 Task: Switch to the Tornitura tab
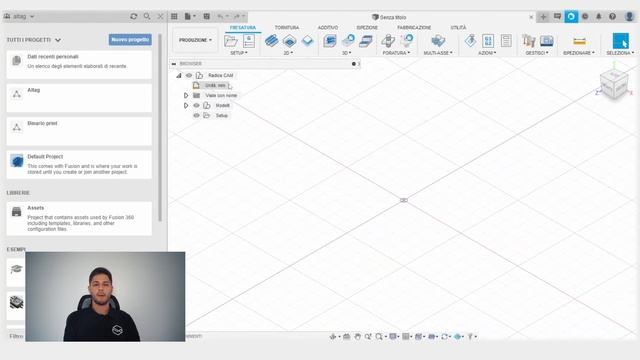287,27
